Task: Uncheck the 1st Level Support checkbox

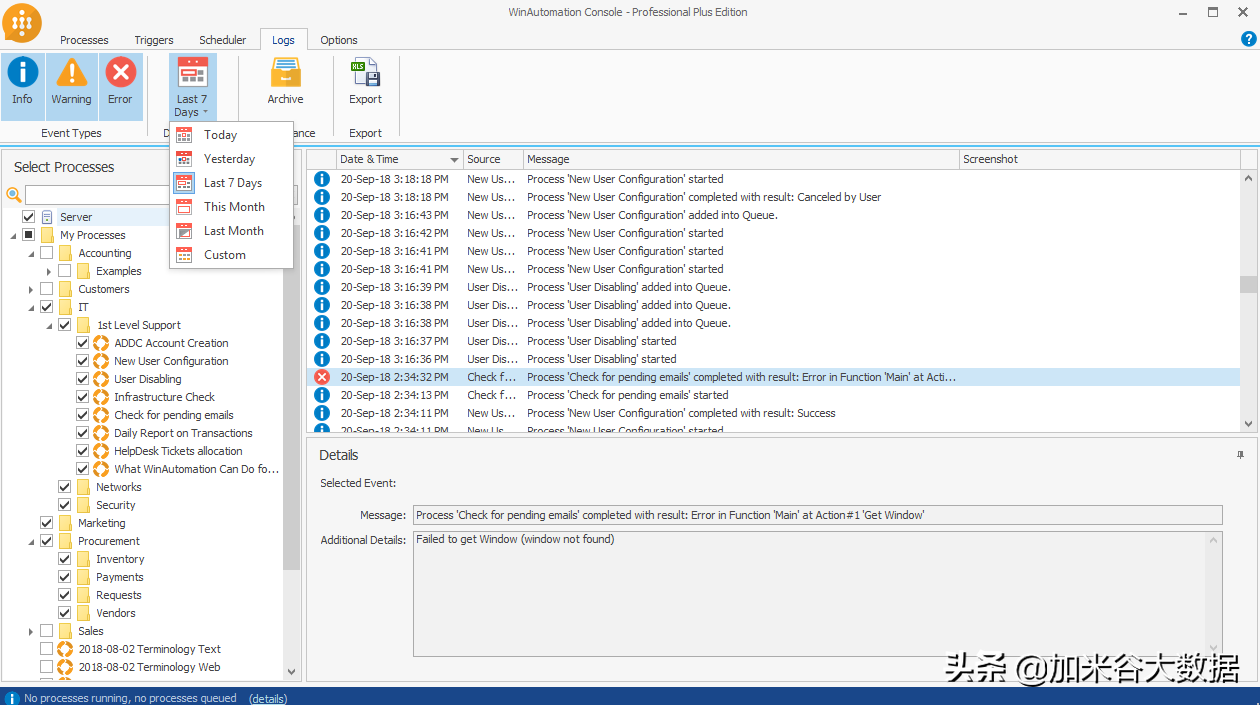Action: tap(64, 325)
